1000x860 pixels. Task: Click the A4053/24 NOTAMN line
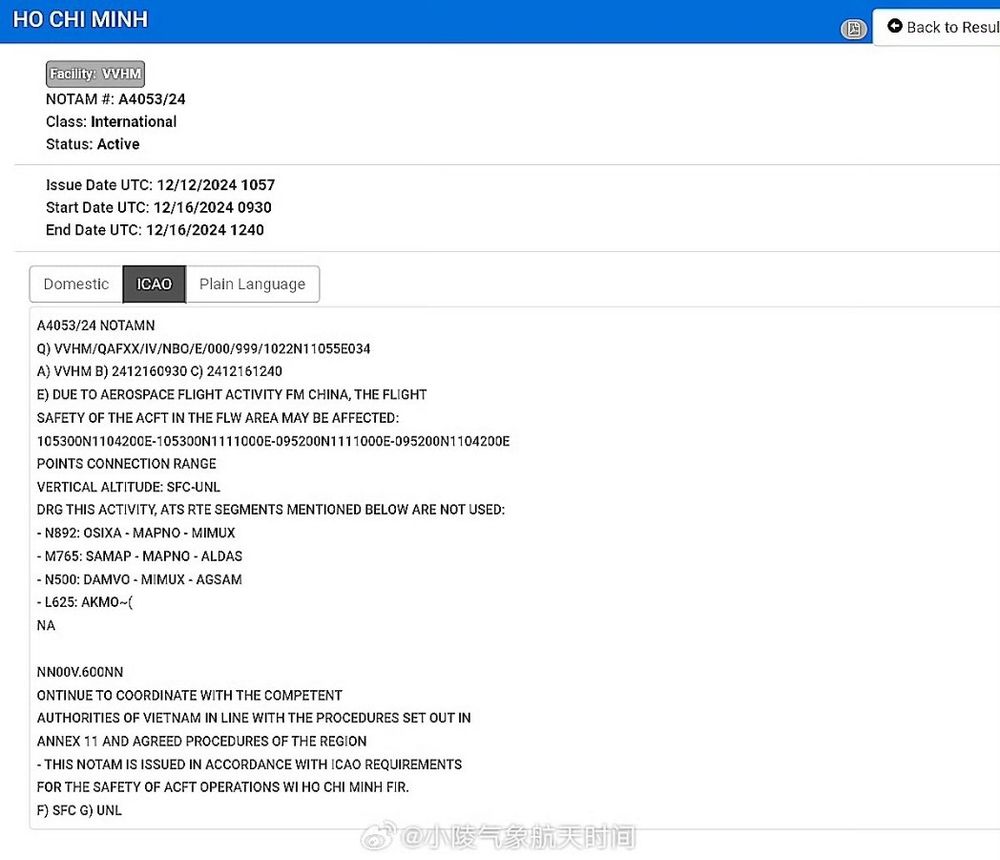coord(96,325)
